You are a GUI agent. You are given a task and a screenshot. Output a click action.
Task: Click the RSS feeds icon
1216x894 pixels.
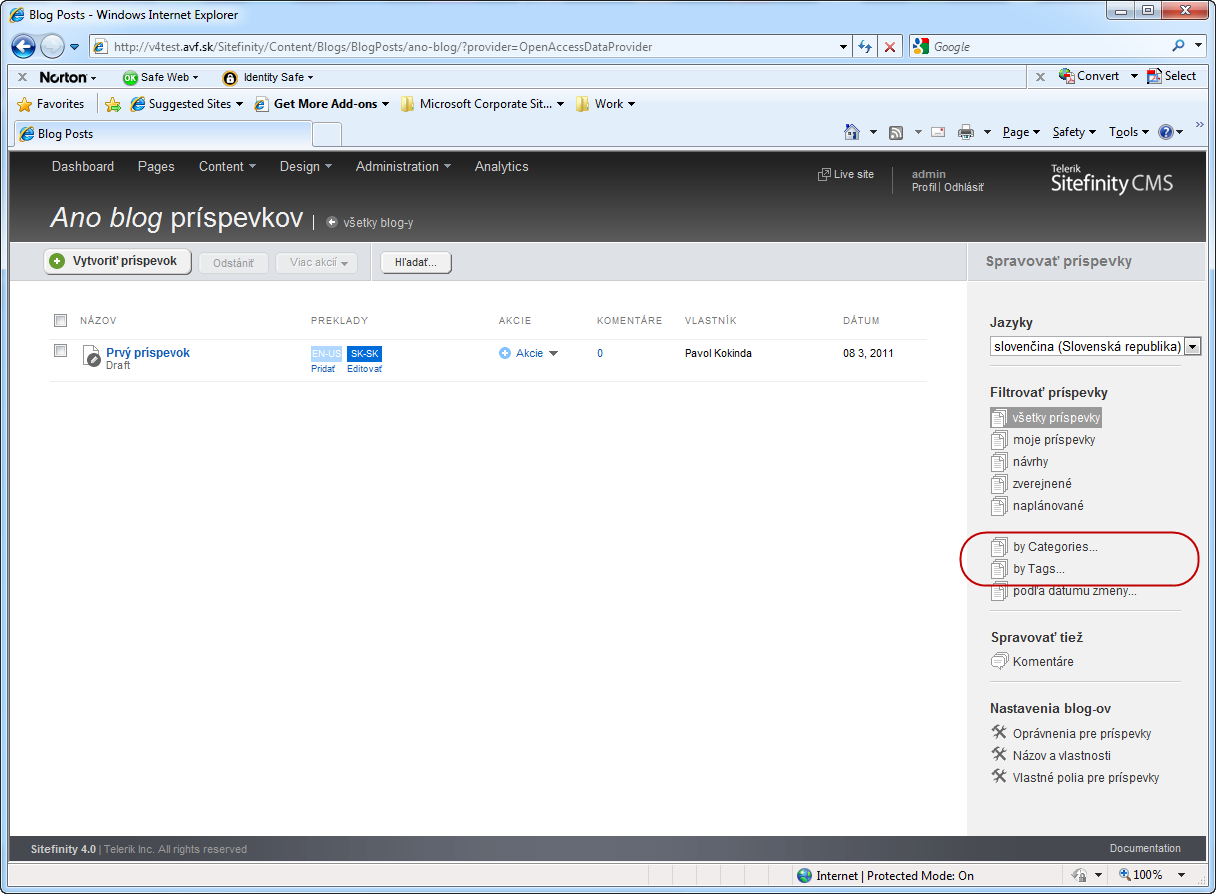897,132
